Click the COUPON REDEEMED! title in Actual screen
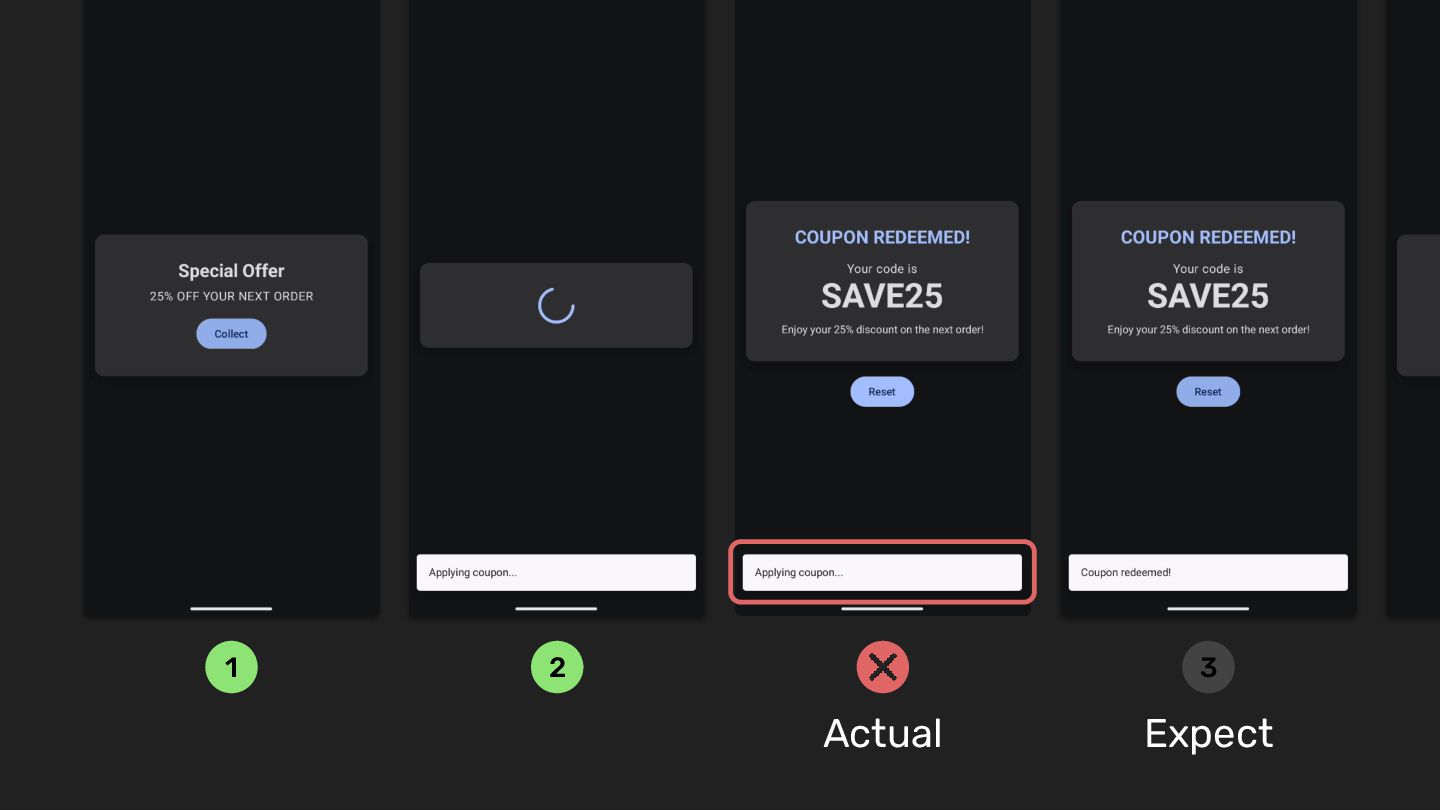1440x810 pixels. click(882, 238)
